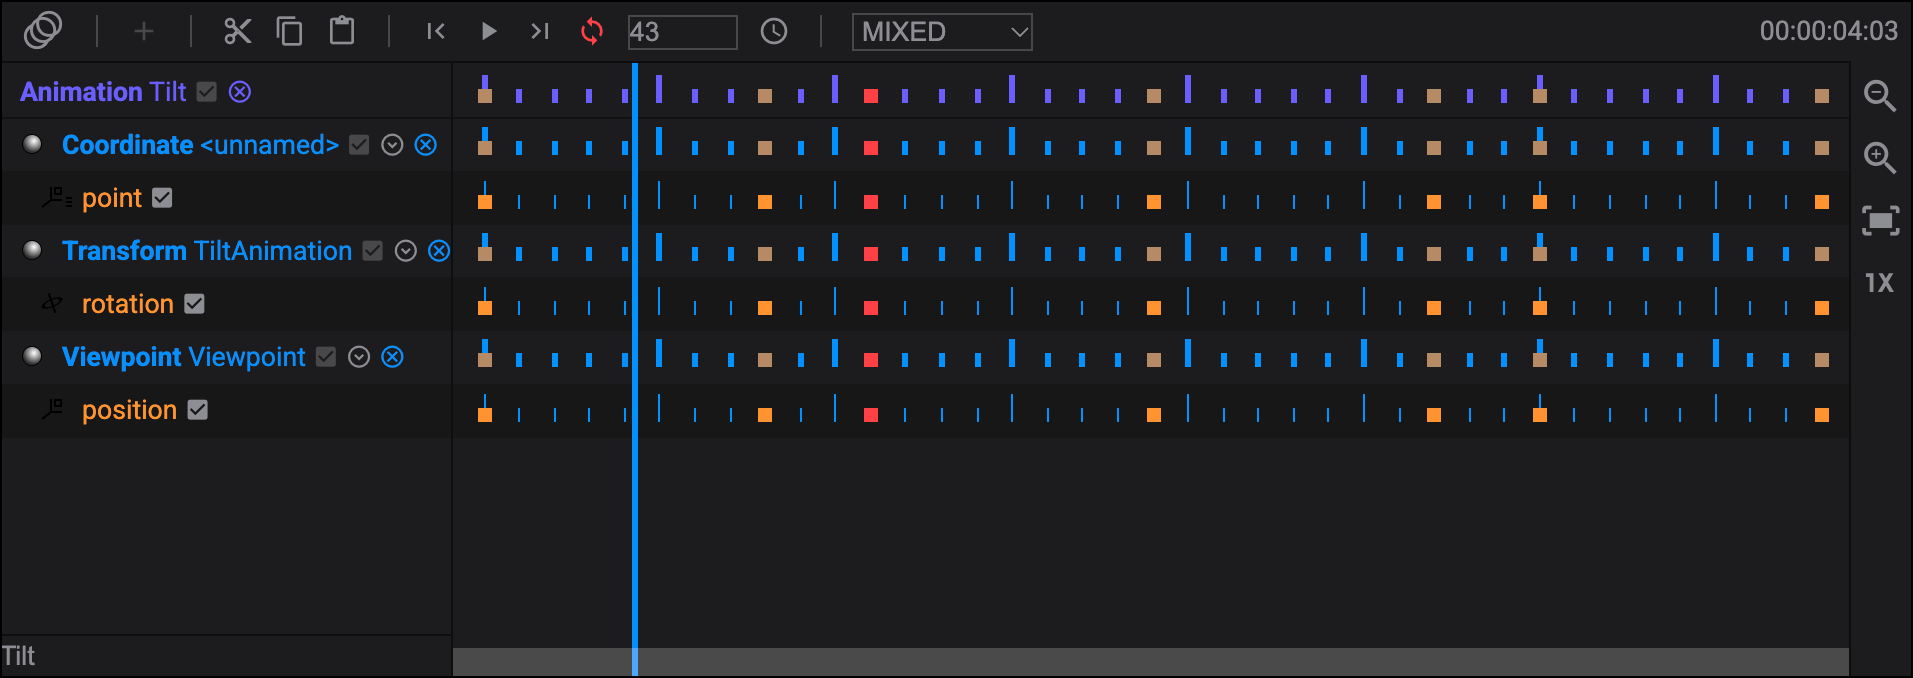Click the current frame number field

682,32
